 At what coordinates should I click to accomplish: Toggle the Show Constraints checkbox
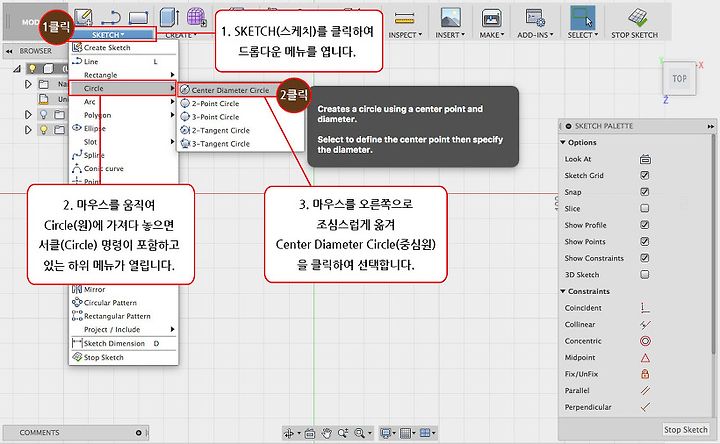(645, 258)
